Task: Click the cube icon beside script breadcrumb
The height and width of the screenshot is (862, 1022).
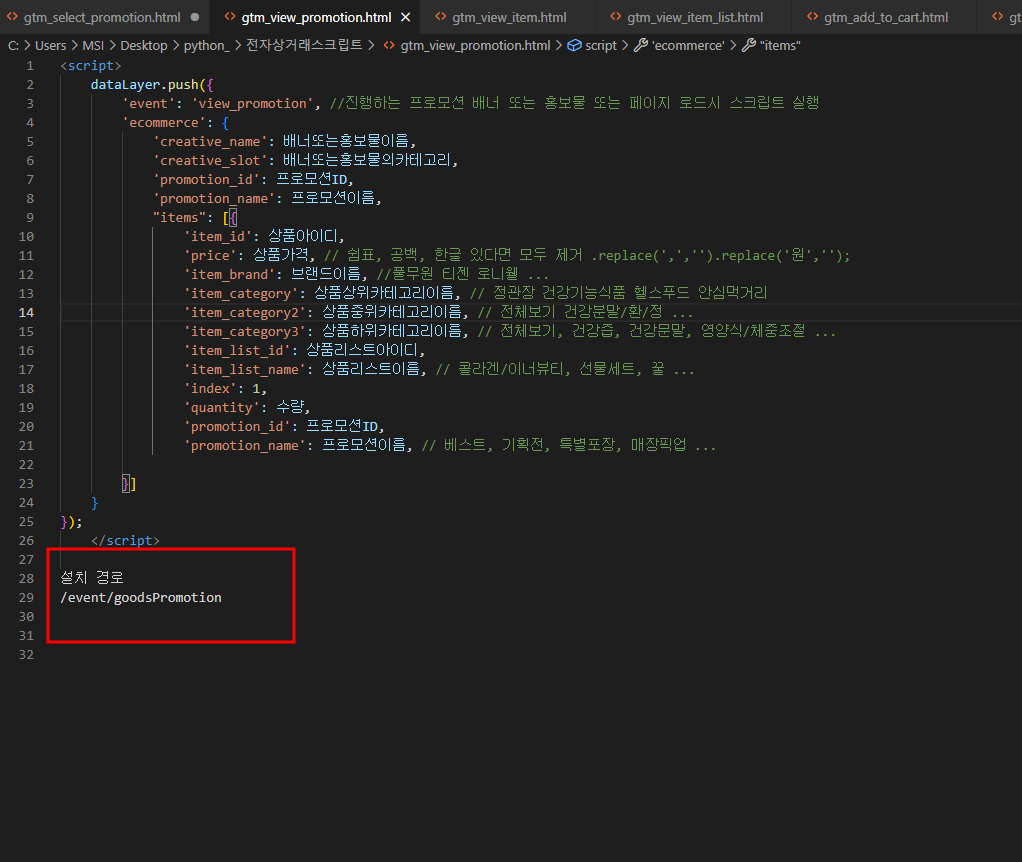Action: [574, 45]
